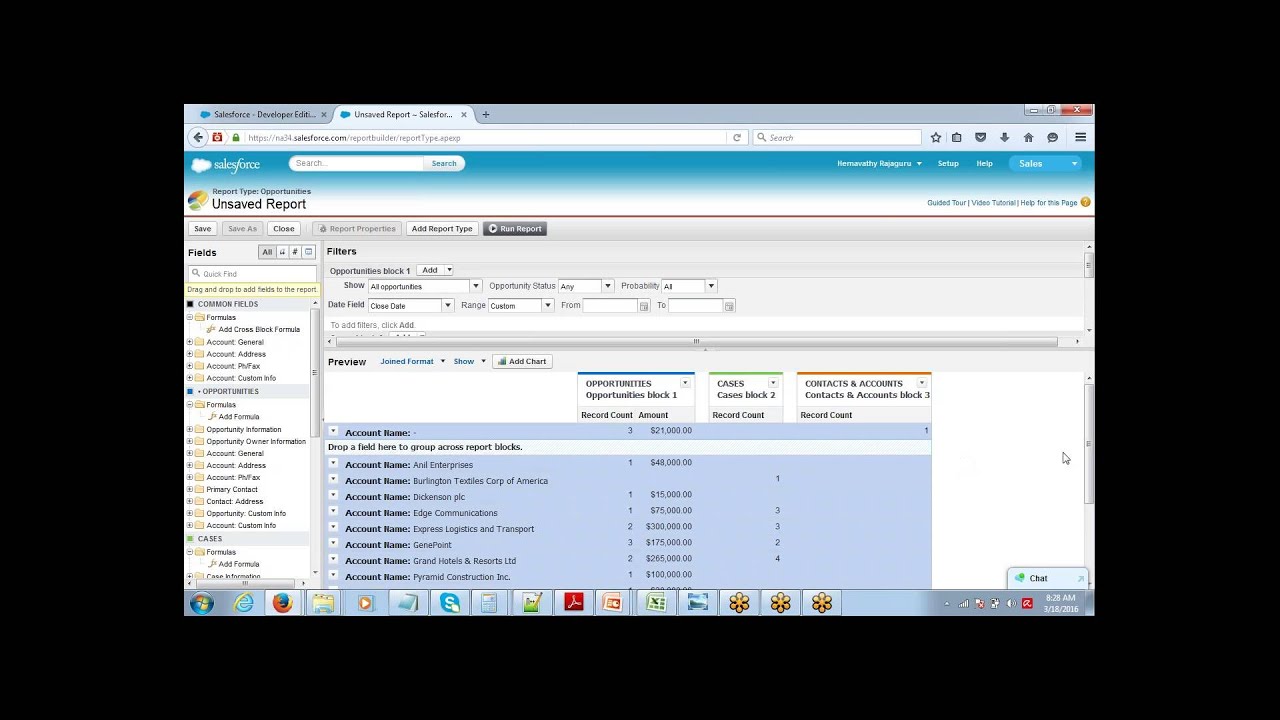Click the Firefox search bar
This screenshot has height=720, width=1280.
[x=837, y=138]
